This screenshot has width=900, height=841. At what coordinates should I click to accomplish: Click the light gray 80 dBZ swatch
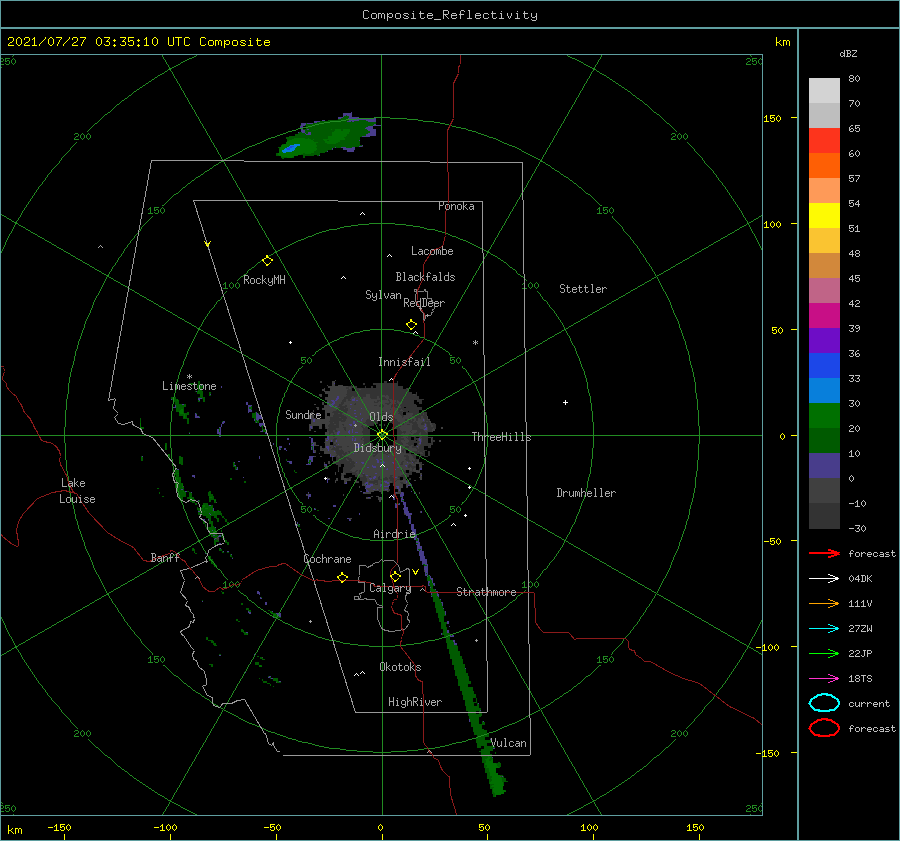click(824, 90)
